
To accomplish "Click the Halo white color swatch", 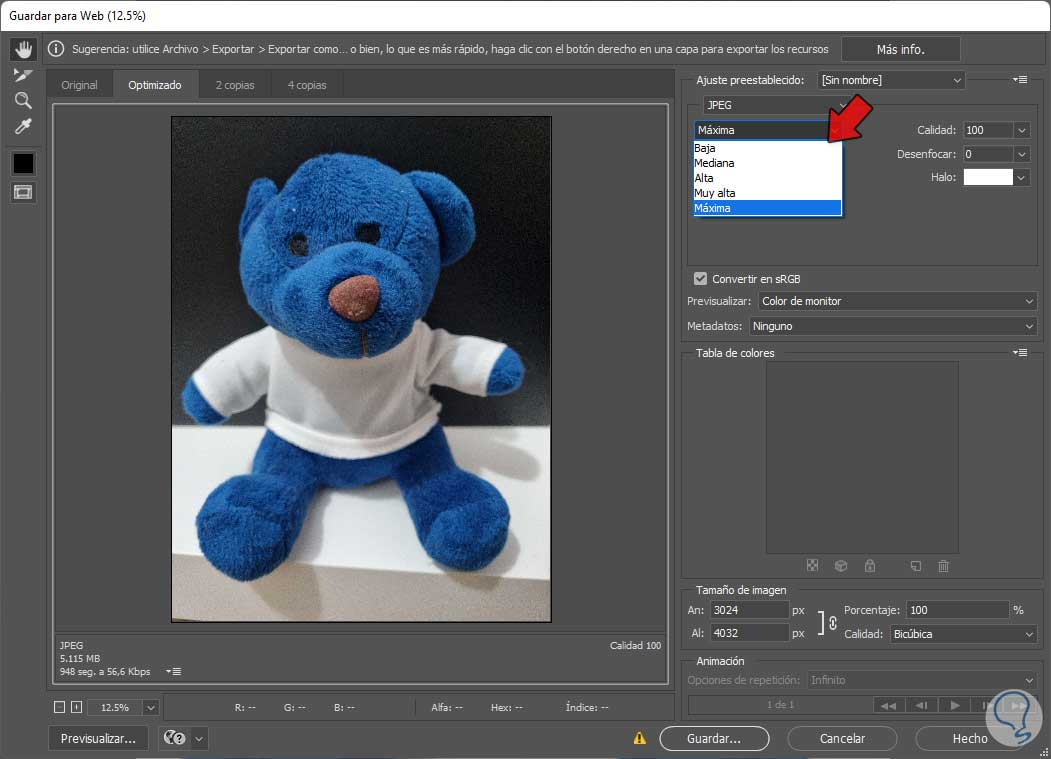I will (988, 177).
